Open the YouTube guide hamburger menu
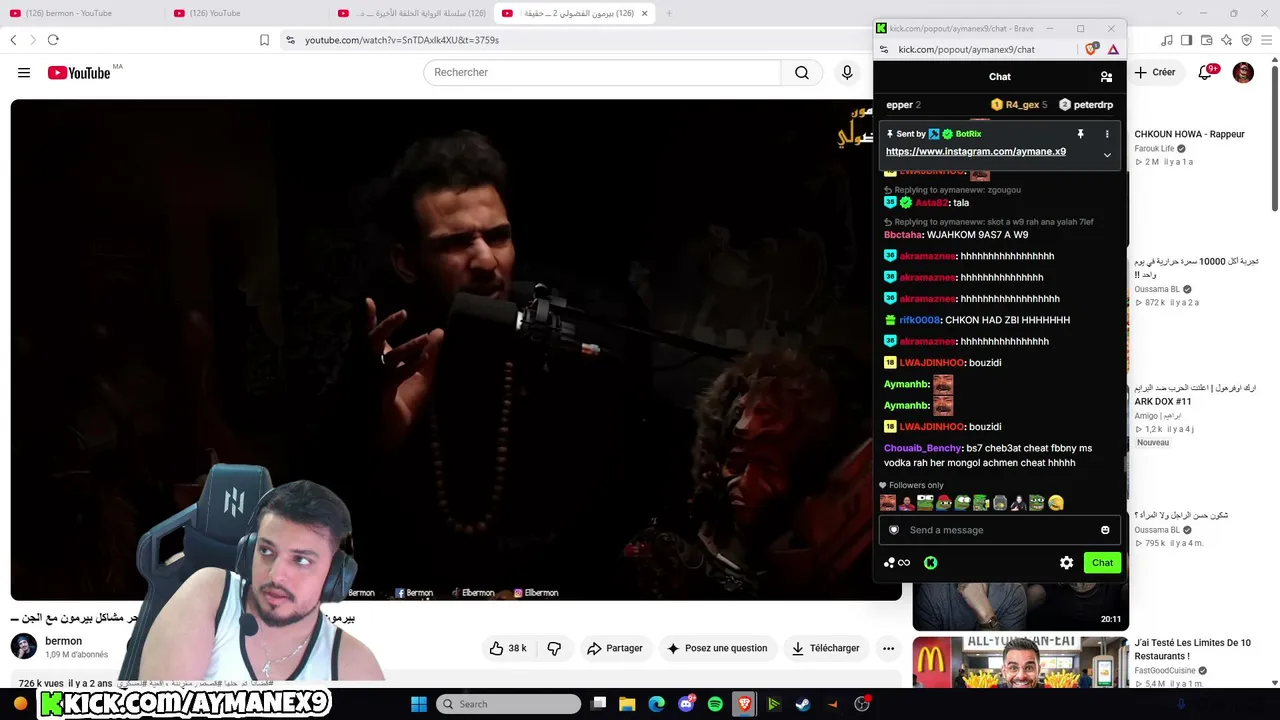 point(24,73)
